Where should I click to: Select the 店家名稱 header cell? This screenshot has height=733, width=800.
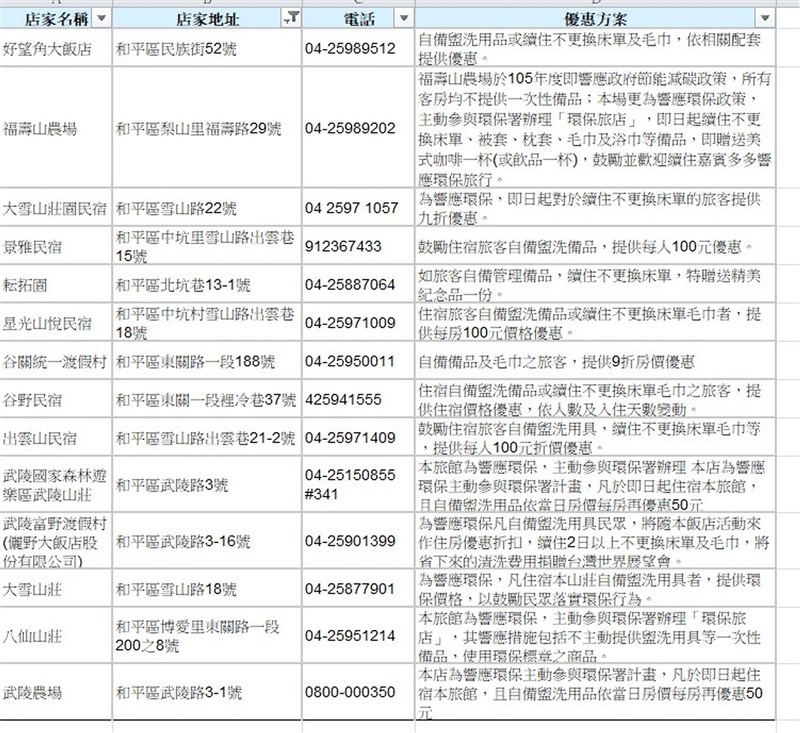(56, 19)
